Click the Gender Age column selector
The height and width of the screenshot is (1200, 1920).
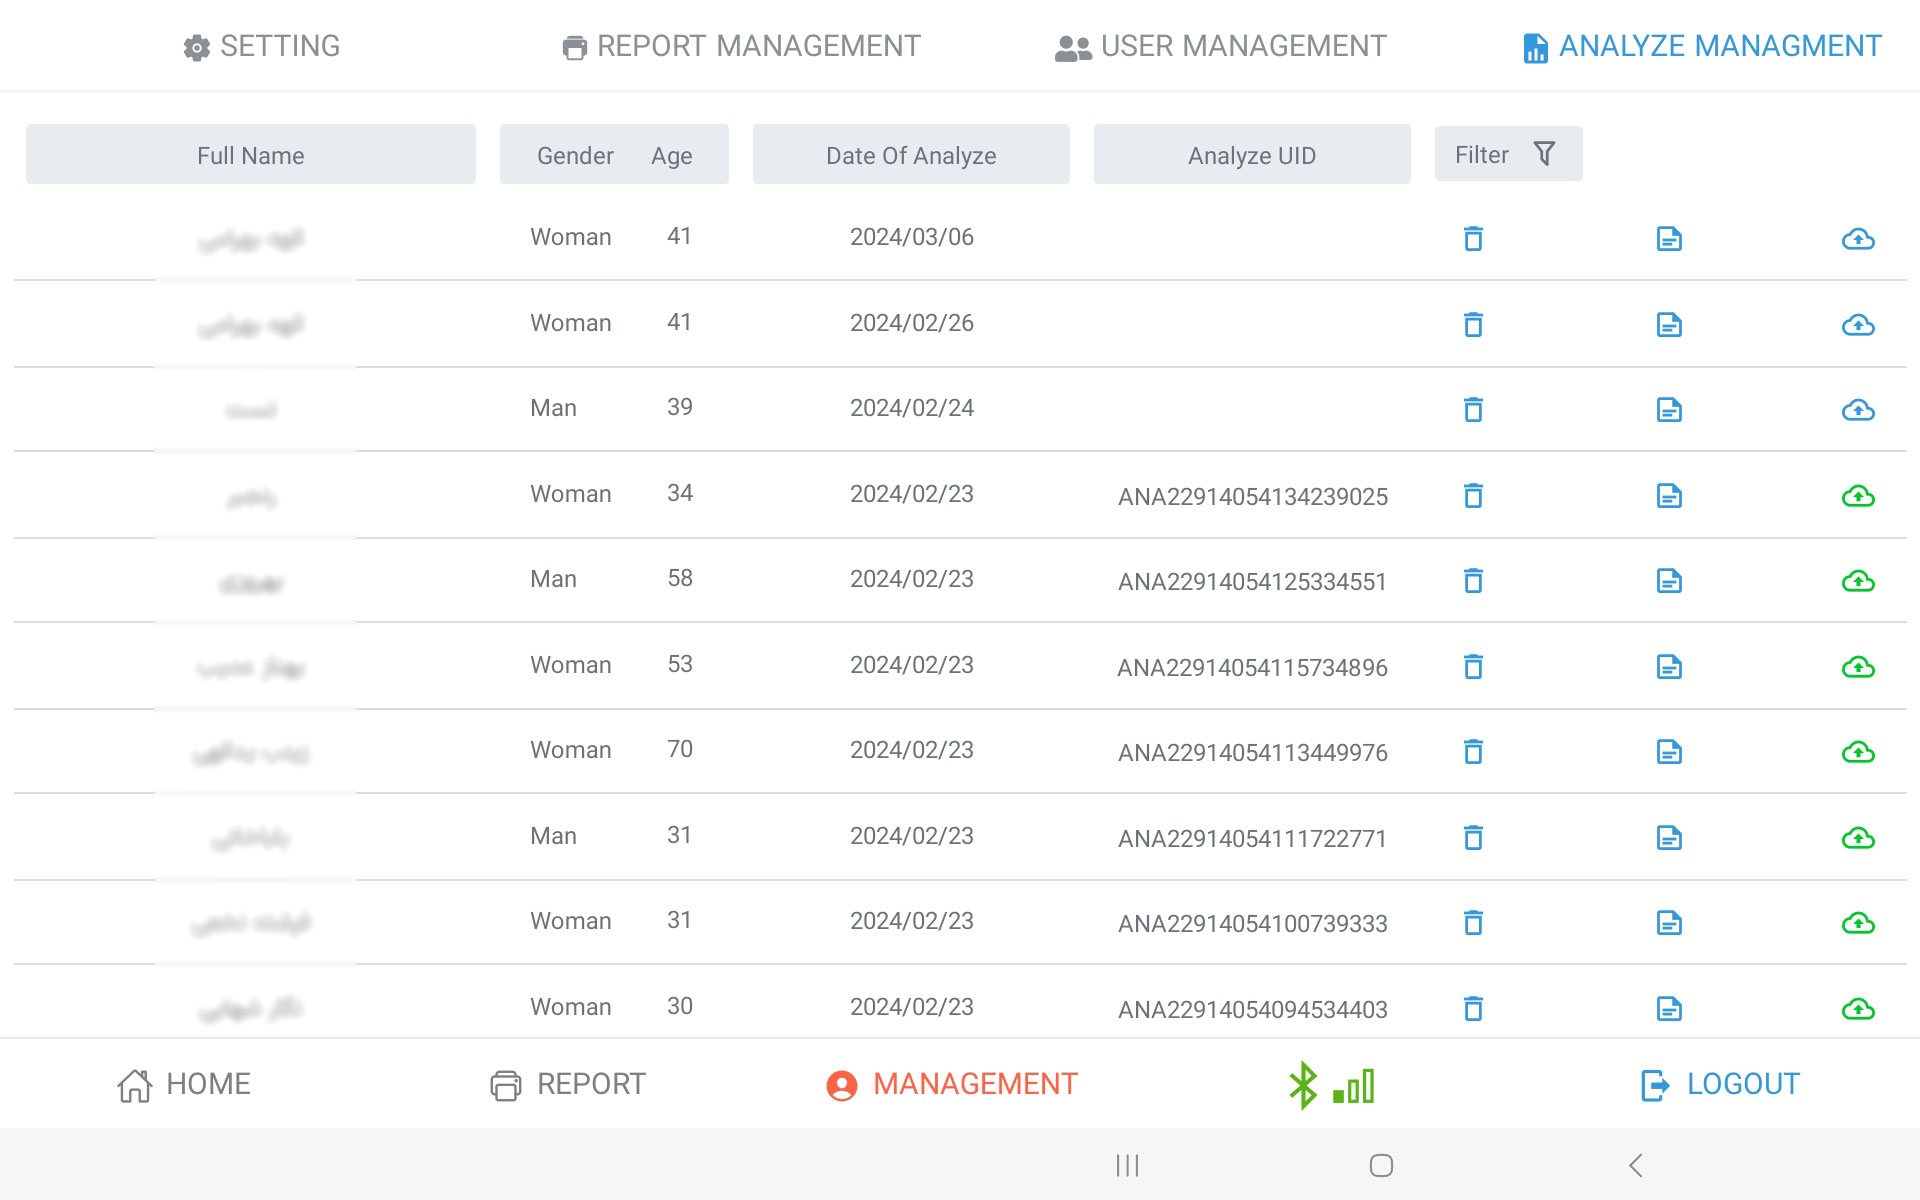pyautogui.click(x=613, y=154)
